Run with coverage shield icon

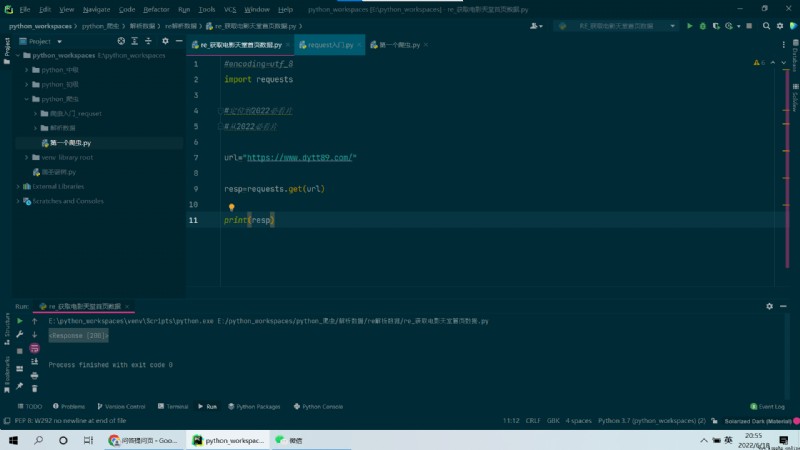tap(716, 26)
